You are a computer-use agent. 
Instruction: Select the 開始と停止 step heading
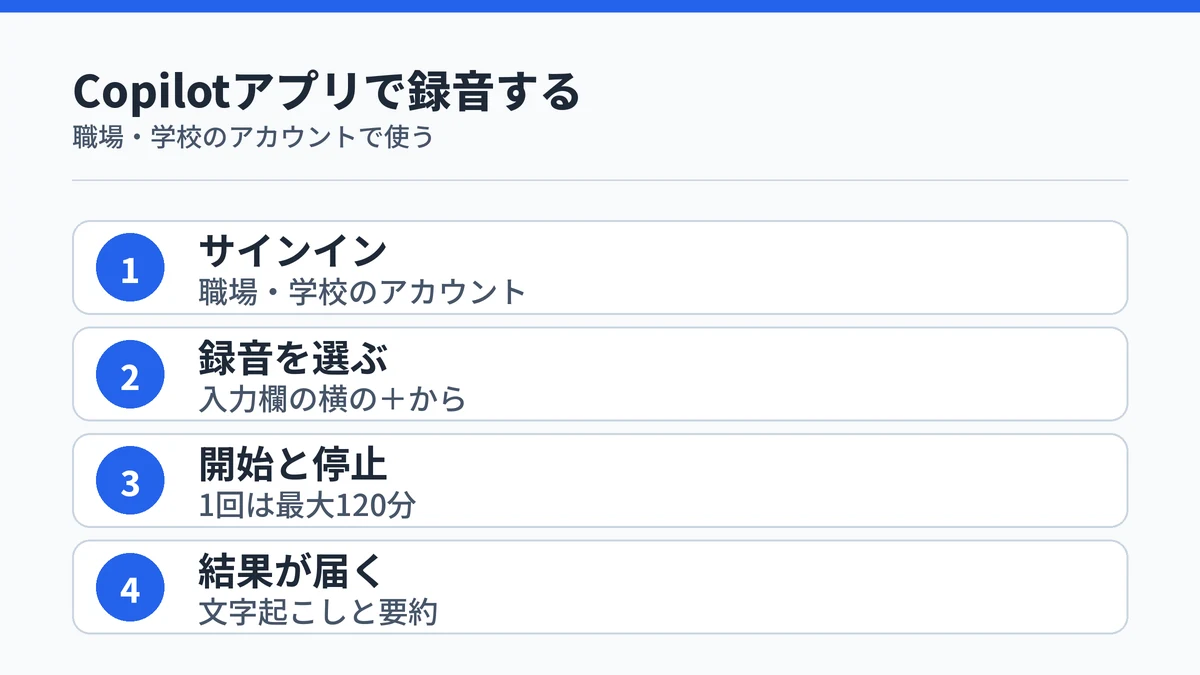[x=293, y=464]
